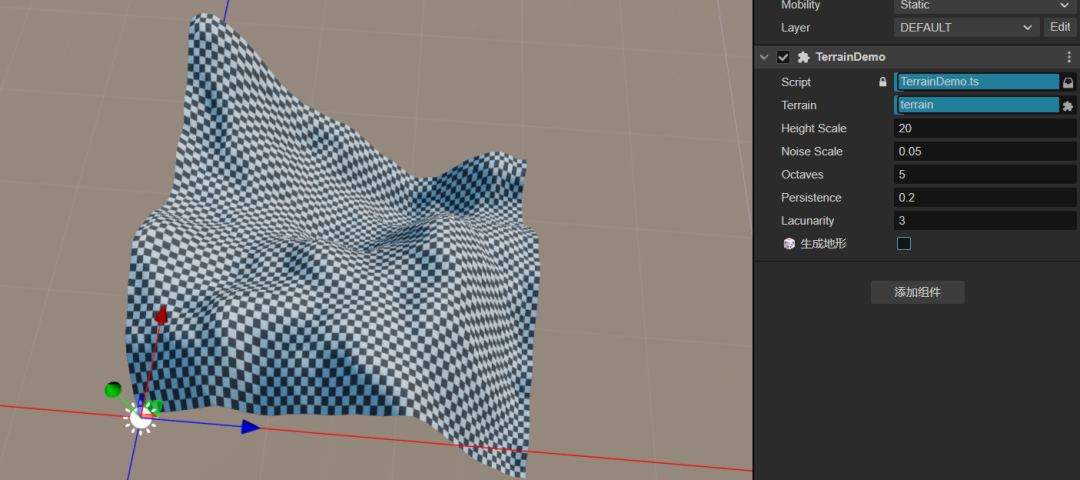Click the Noise Scale value field
This screenshot has height=480, width=1080.
[x=984, y=151]
